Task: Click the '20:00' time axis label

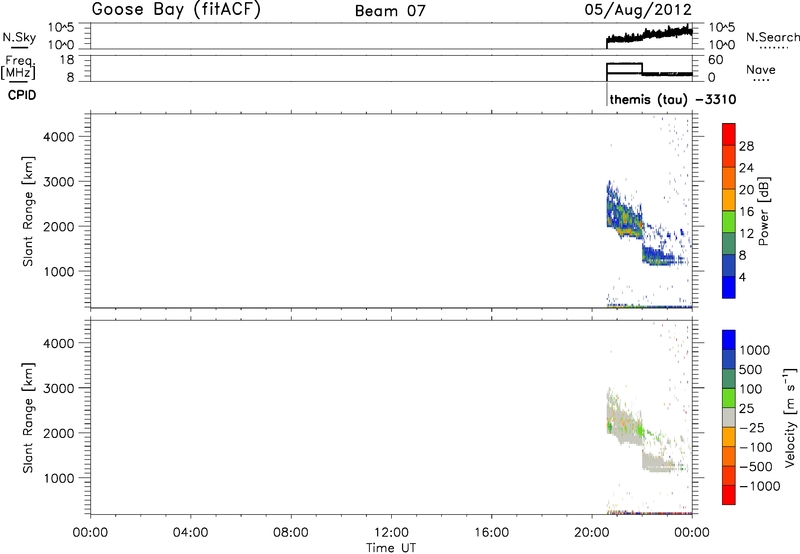Action: click(x=592, y=533)
